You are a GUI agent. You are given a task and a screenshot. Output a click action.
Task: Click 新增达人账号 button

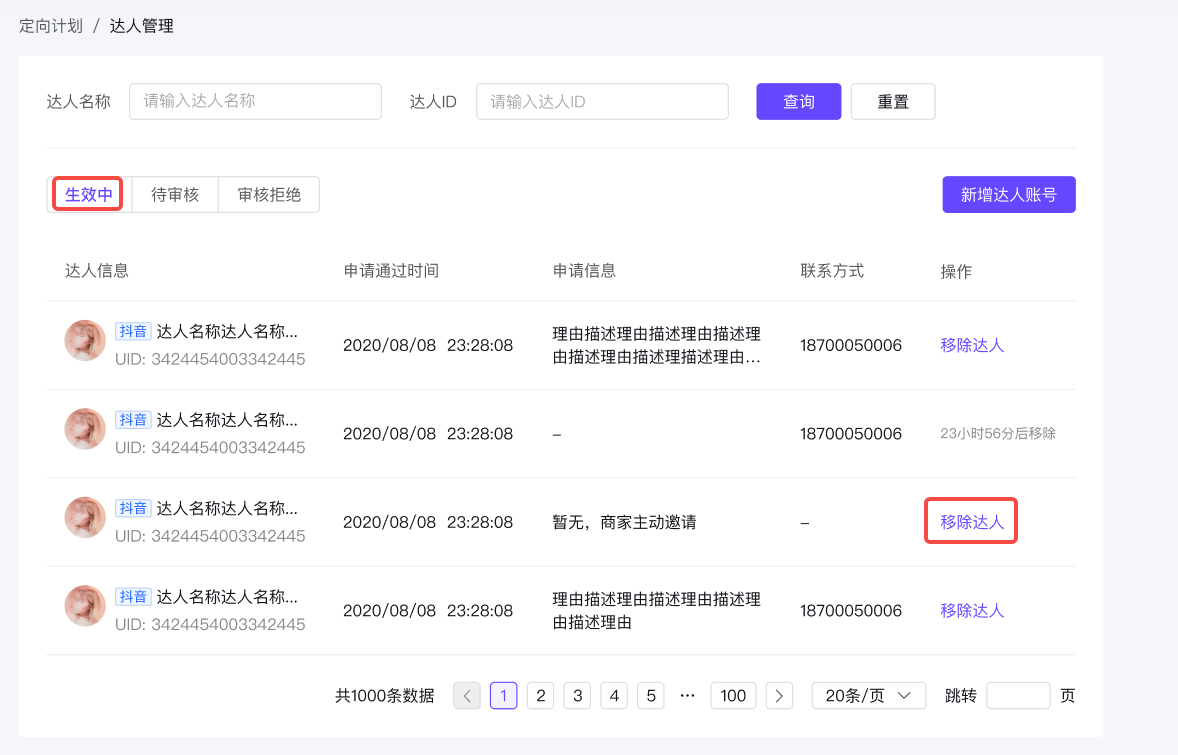[1009, 195]
